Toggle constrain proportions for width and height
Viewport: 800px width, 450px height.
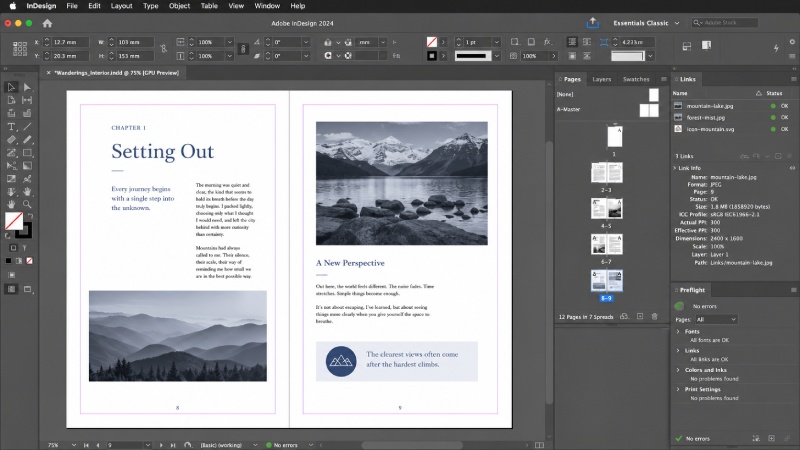[163, 49]
